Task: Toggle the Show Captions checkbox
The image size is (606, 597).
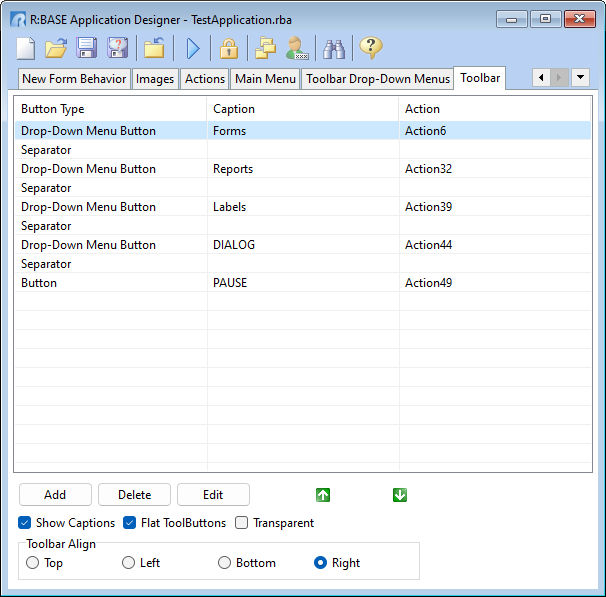Action: (24, 523)
